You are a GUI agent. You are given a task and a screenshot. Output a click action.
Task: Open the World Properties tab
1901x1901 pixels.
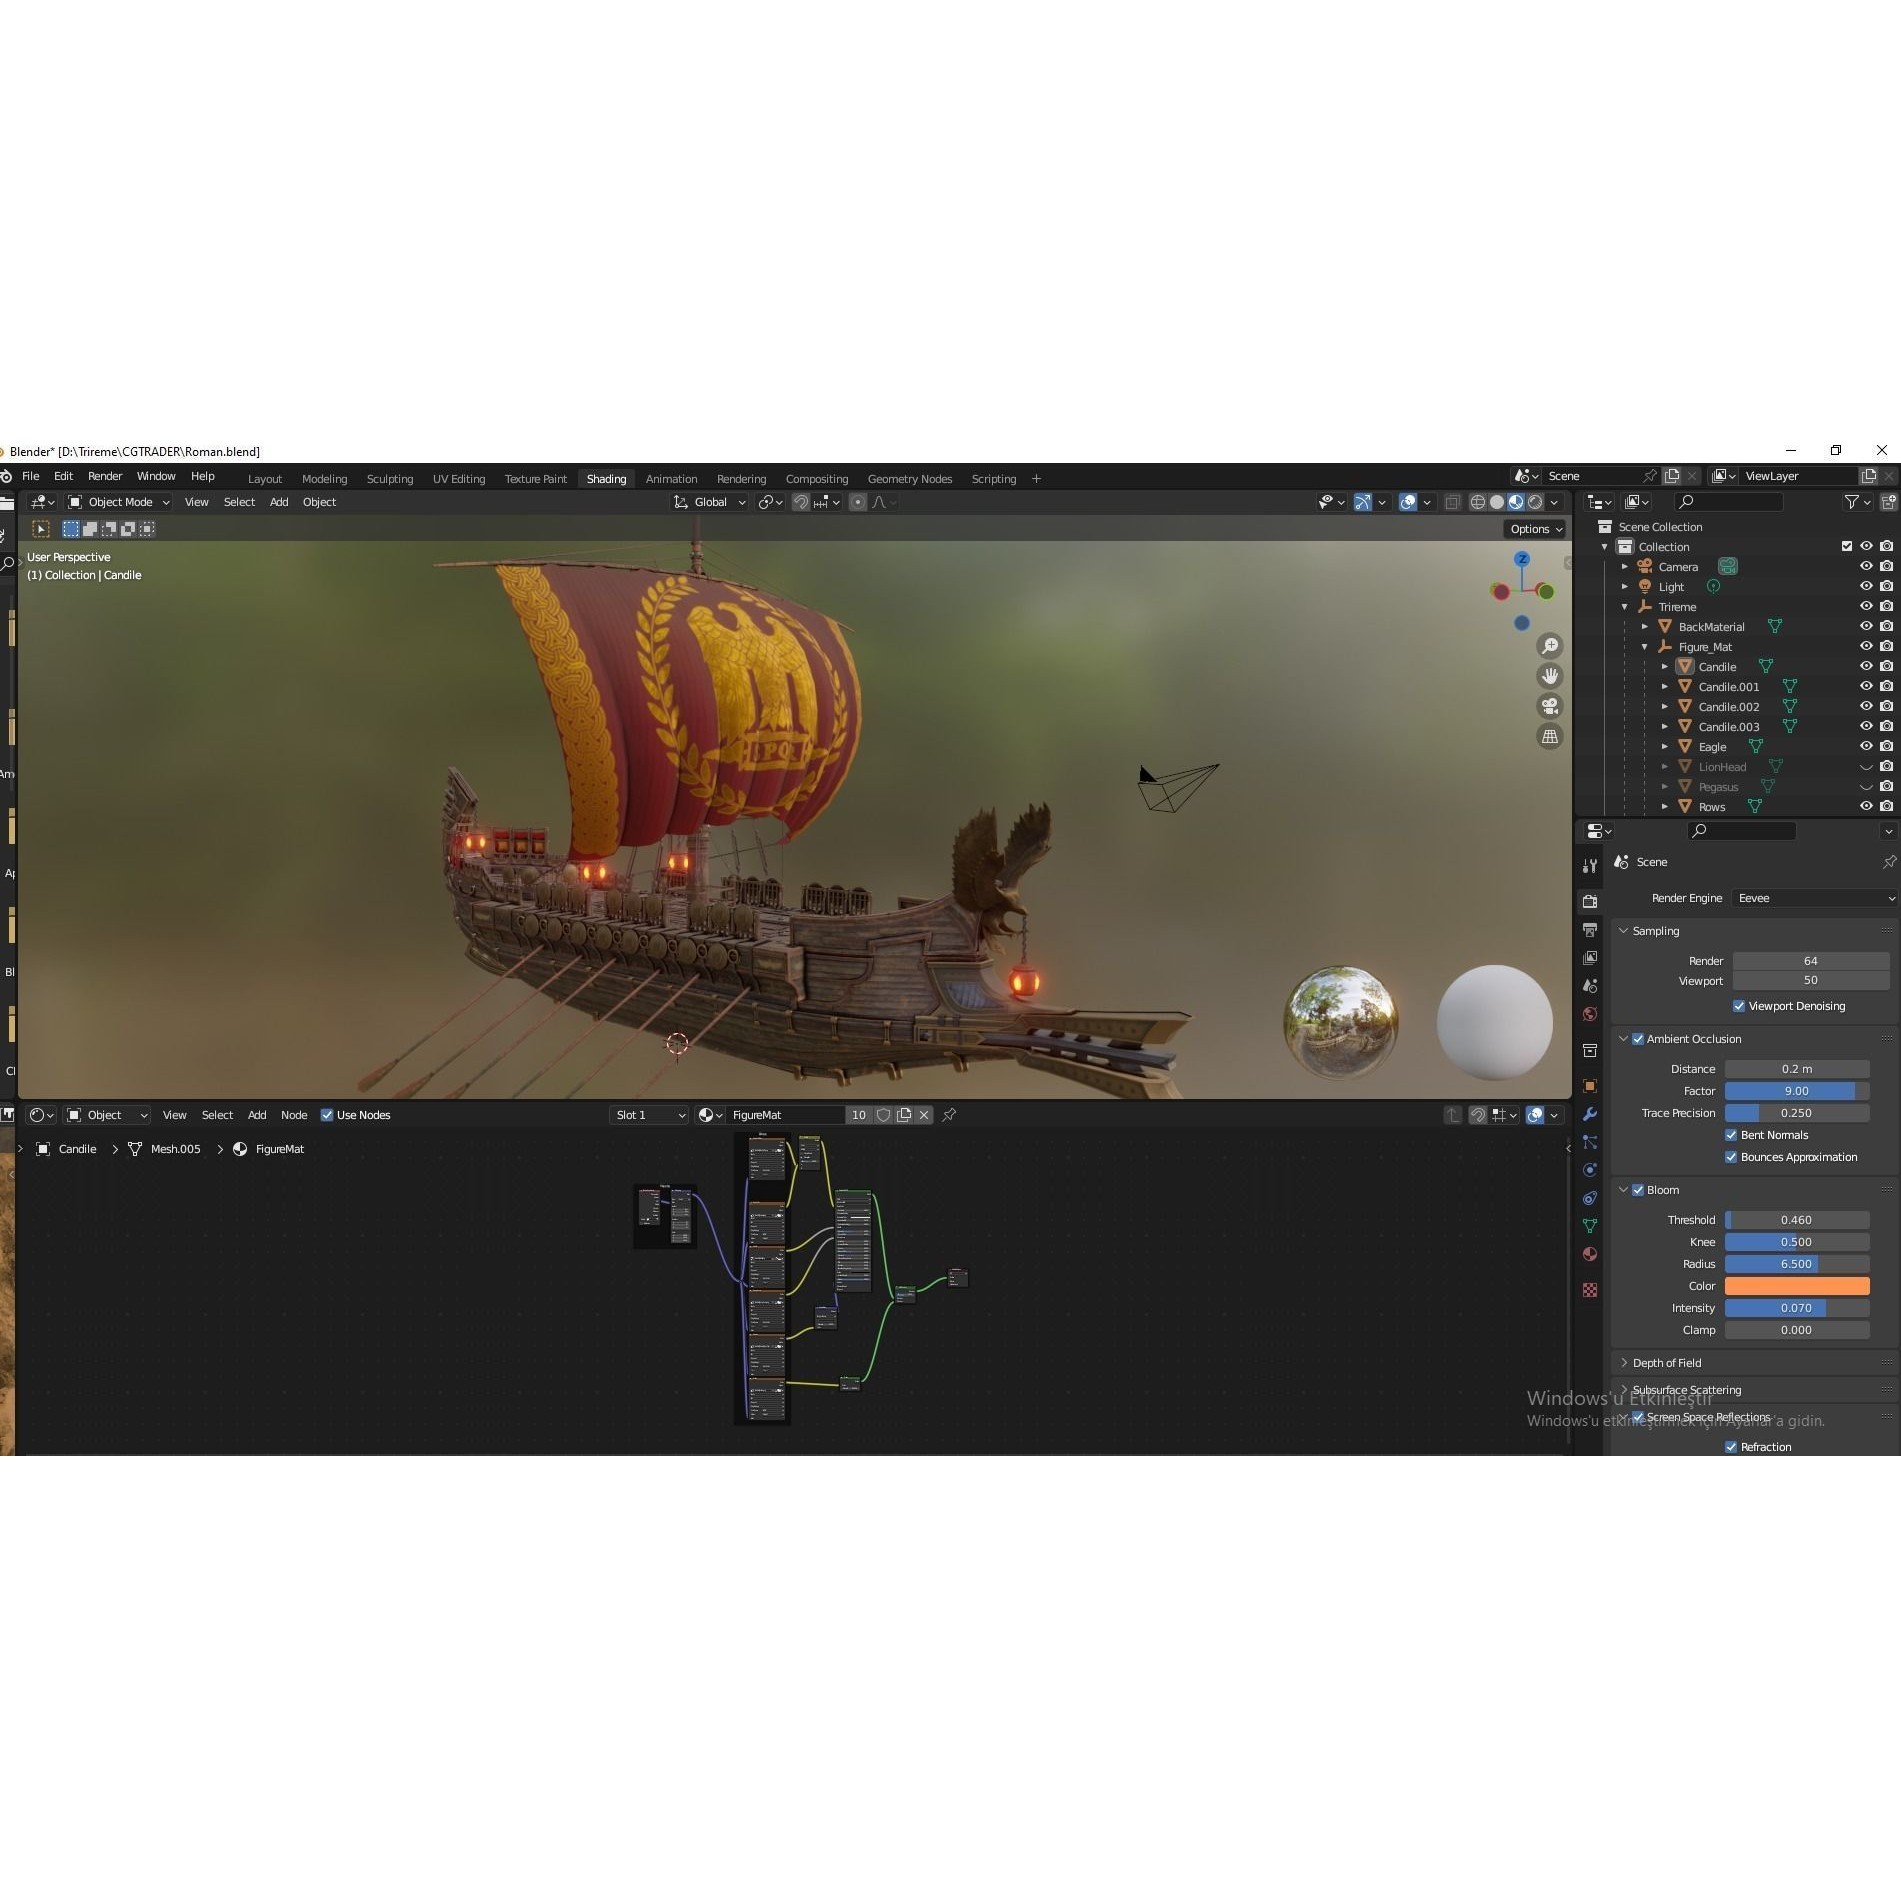[1591, 1016]
